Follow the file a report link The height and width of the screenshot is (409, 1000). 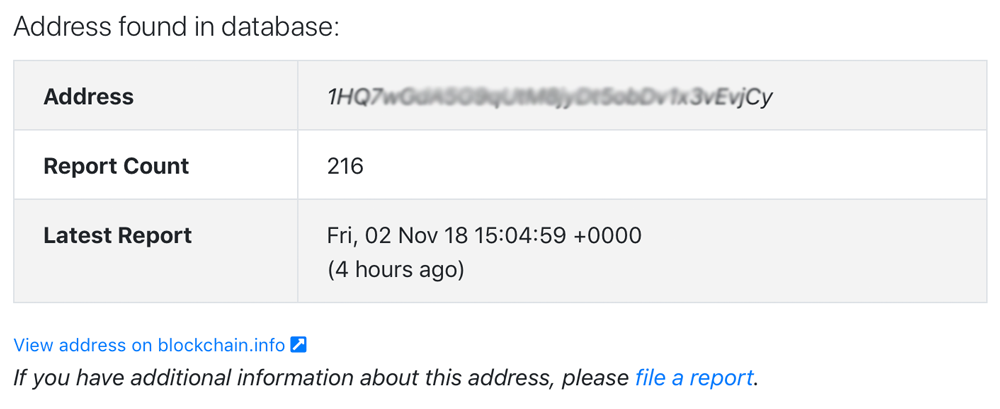(694, 378)
